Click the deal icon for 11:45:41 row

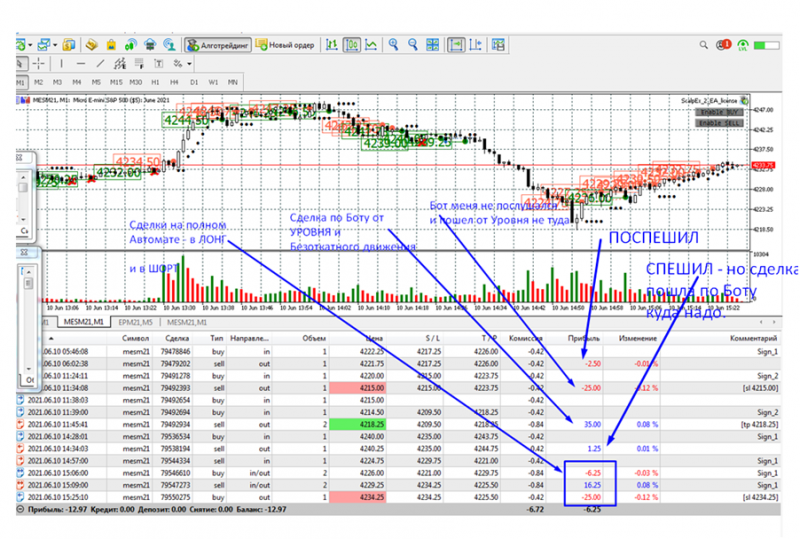click(20, 424)
